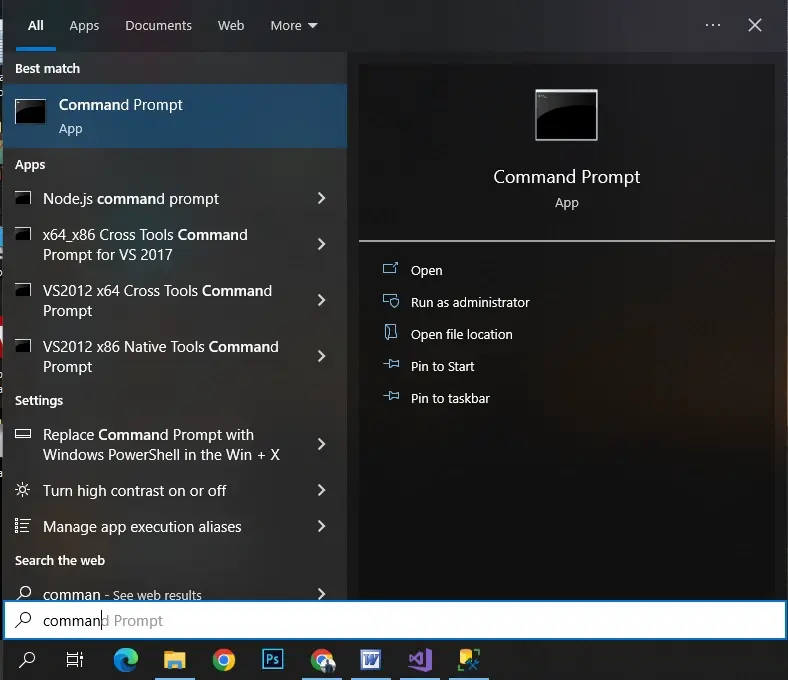The image size is (788, 680).
Task: Open the three-dot options menu
Action: [x=713, y=25]
